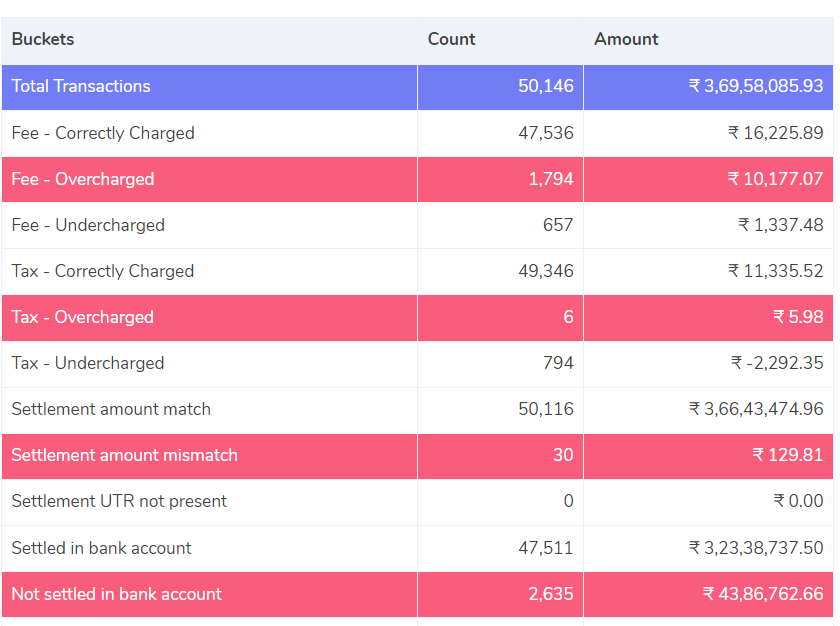Select the Fee - Correctly Charged bucket
The image size is (840, 626).
pos(103,133)
